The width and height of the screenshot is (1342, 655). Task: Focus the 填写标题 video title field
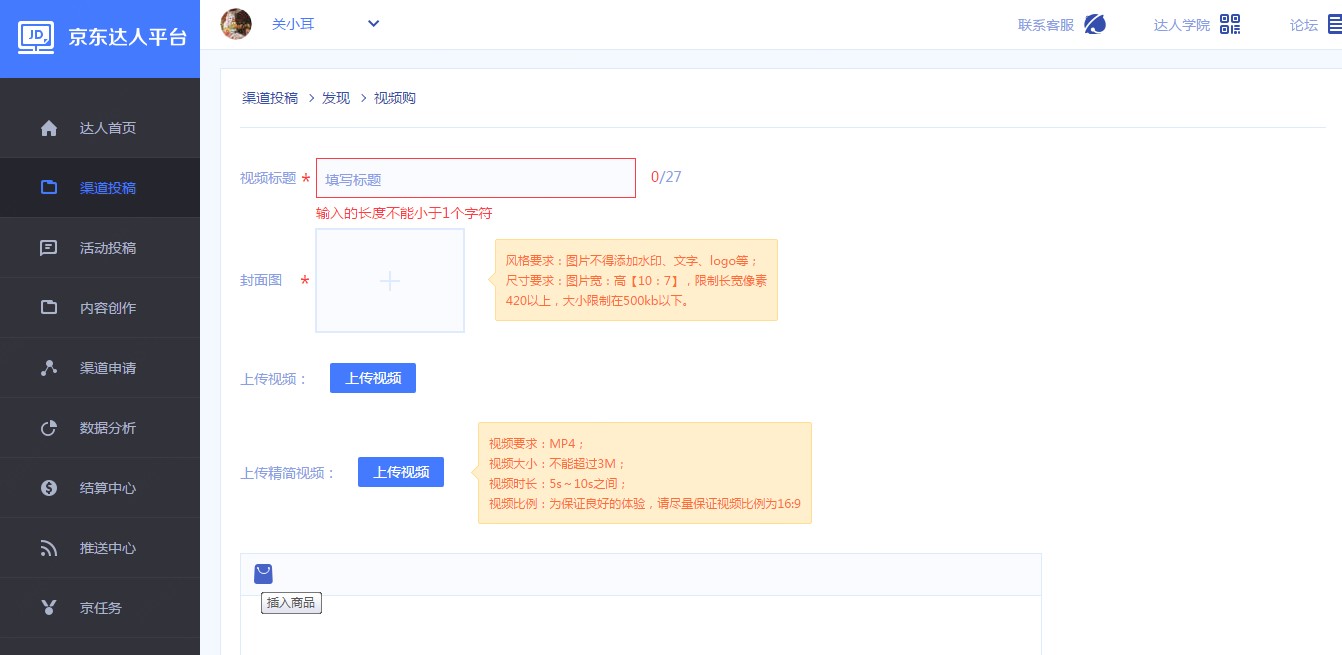(x=476, y=179)
